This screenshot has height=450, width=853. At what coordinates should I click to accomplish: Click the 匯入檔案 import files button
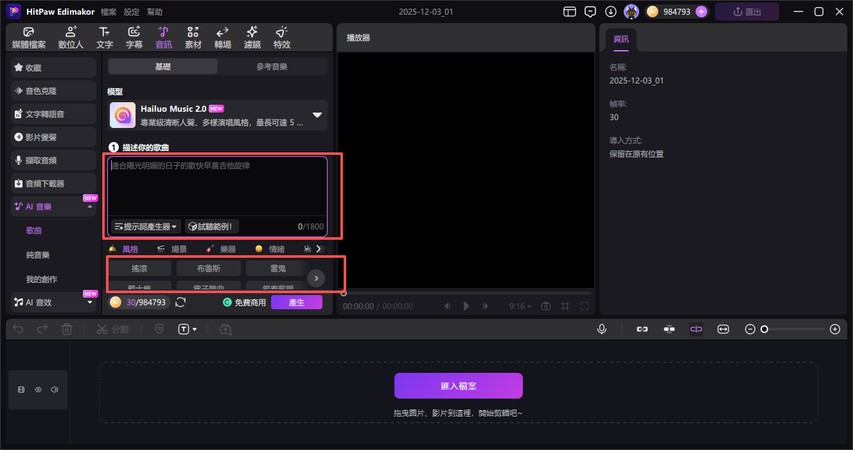pos(459,386)
